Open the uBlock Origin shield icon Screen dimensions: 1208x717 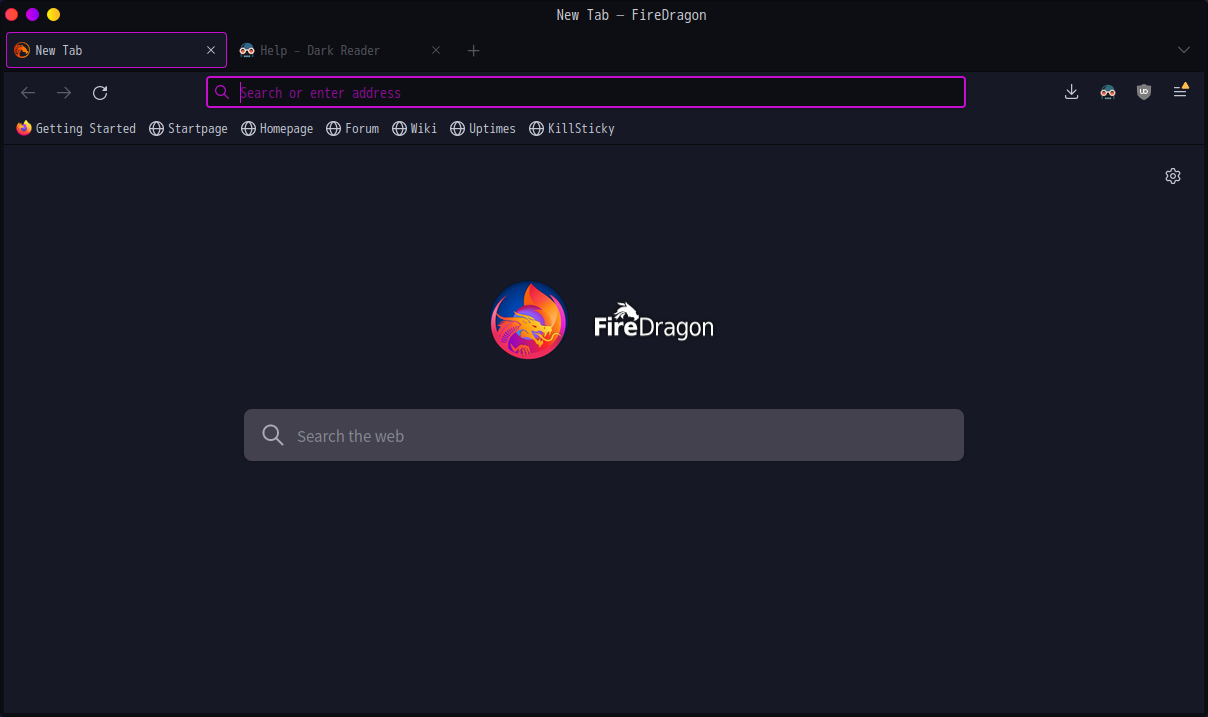(1144, 92)
